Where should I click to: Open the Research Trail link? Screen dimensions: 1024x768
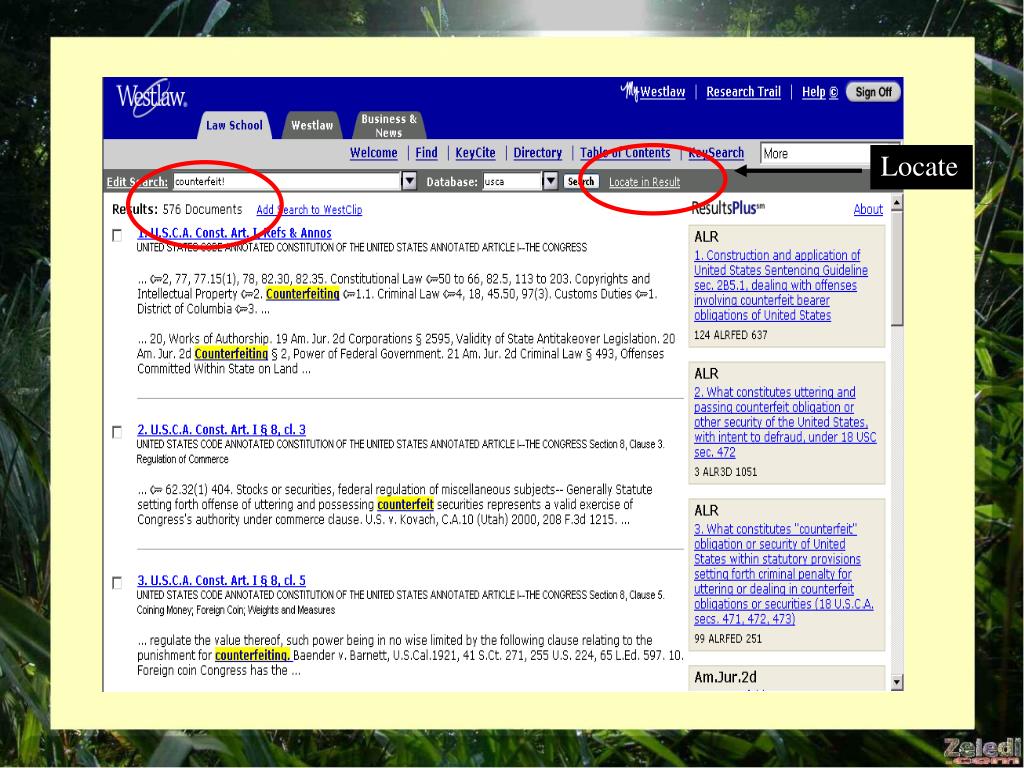pyautogui.click(x=743, y=92)
